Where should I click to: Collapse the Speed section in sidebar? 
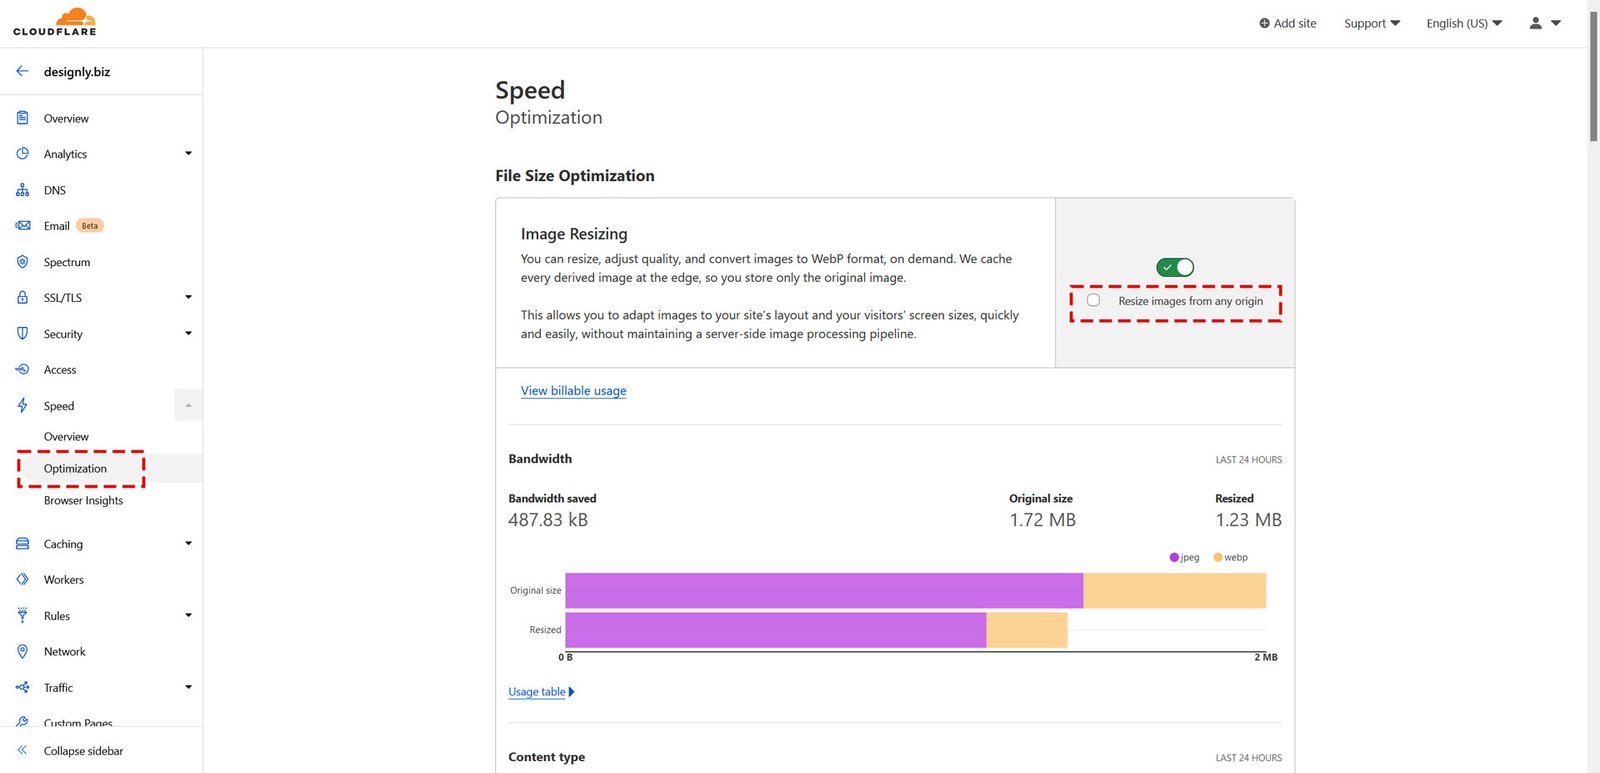188,405
